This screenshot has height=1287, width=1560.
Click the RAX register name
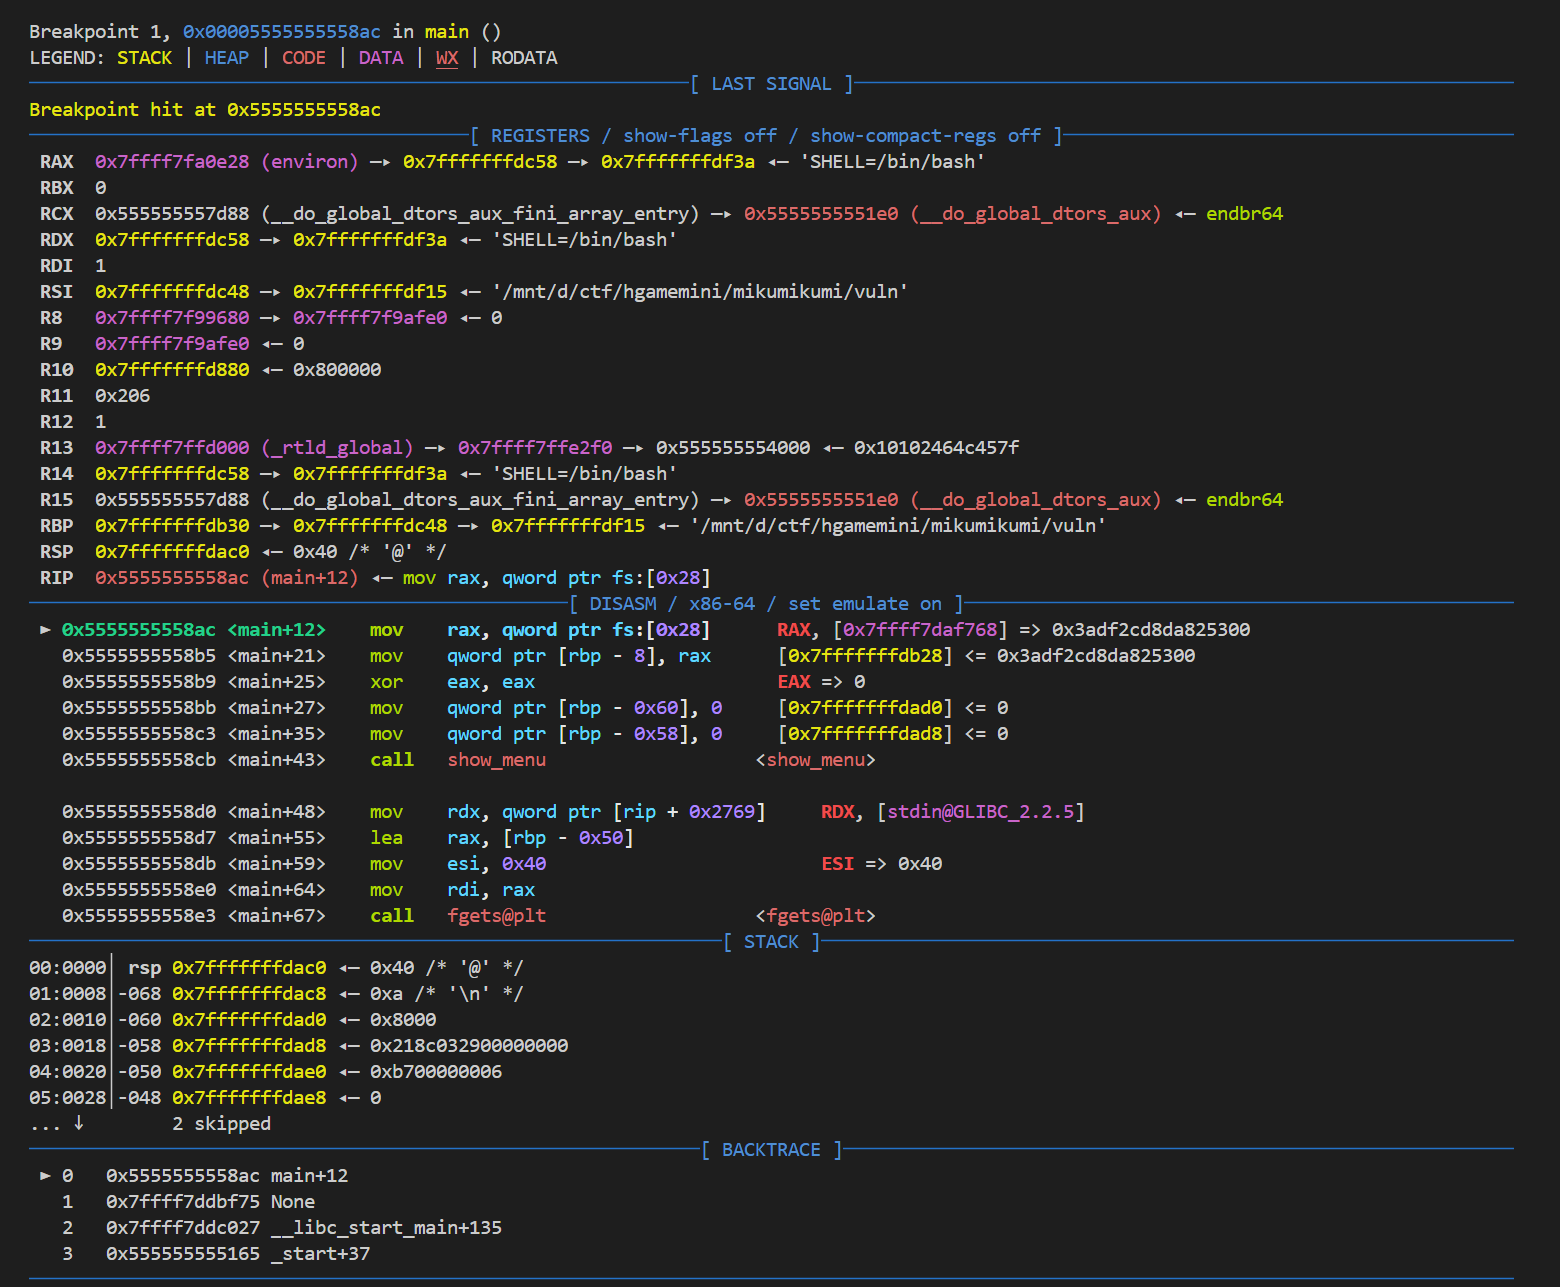tap(57, 162)
